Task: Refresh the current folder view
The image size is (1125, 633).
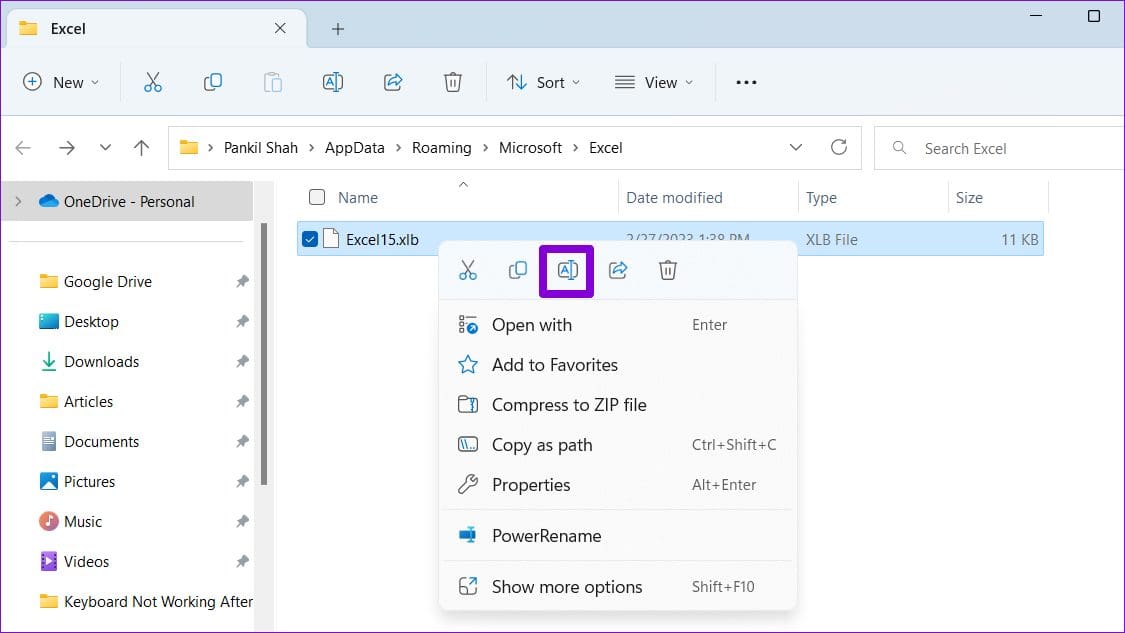Action: tap(838, 147)
